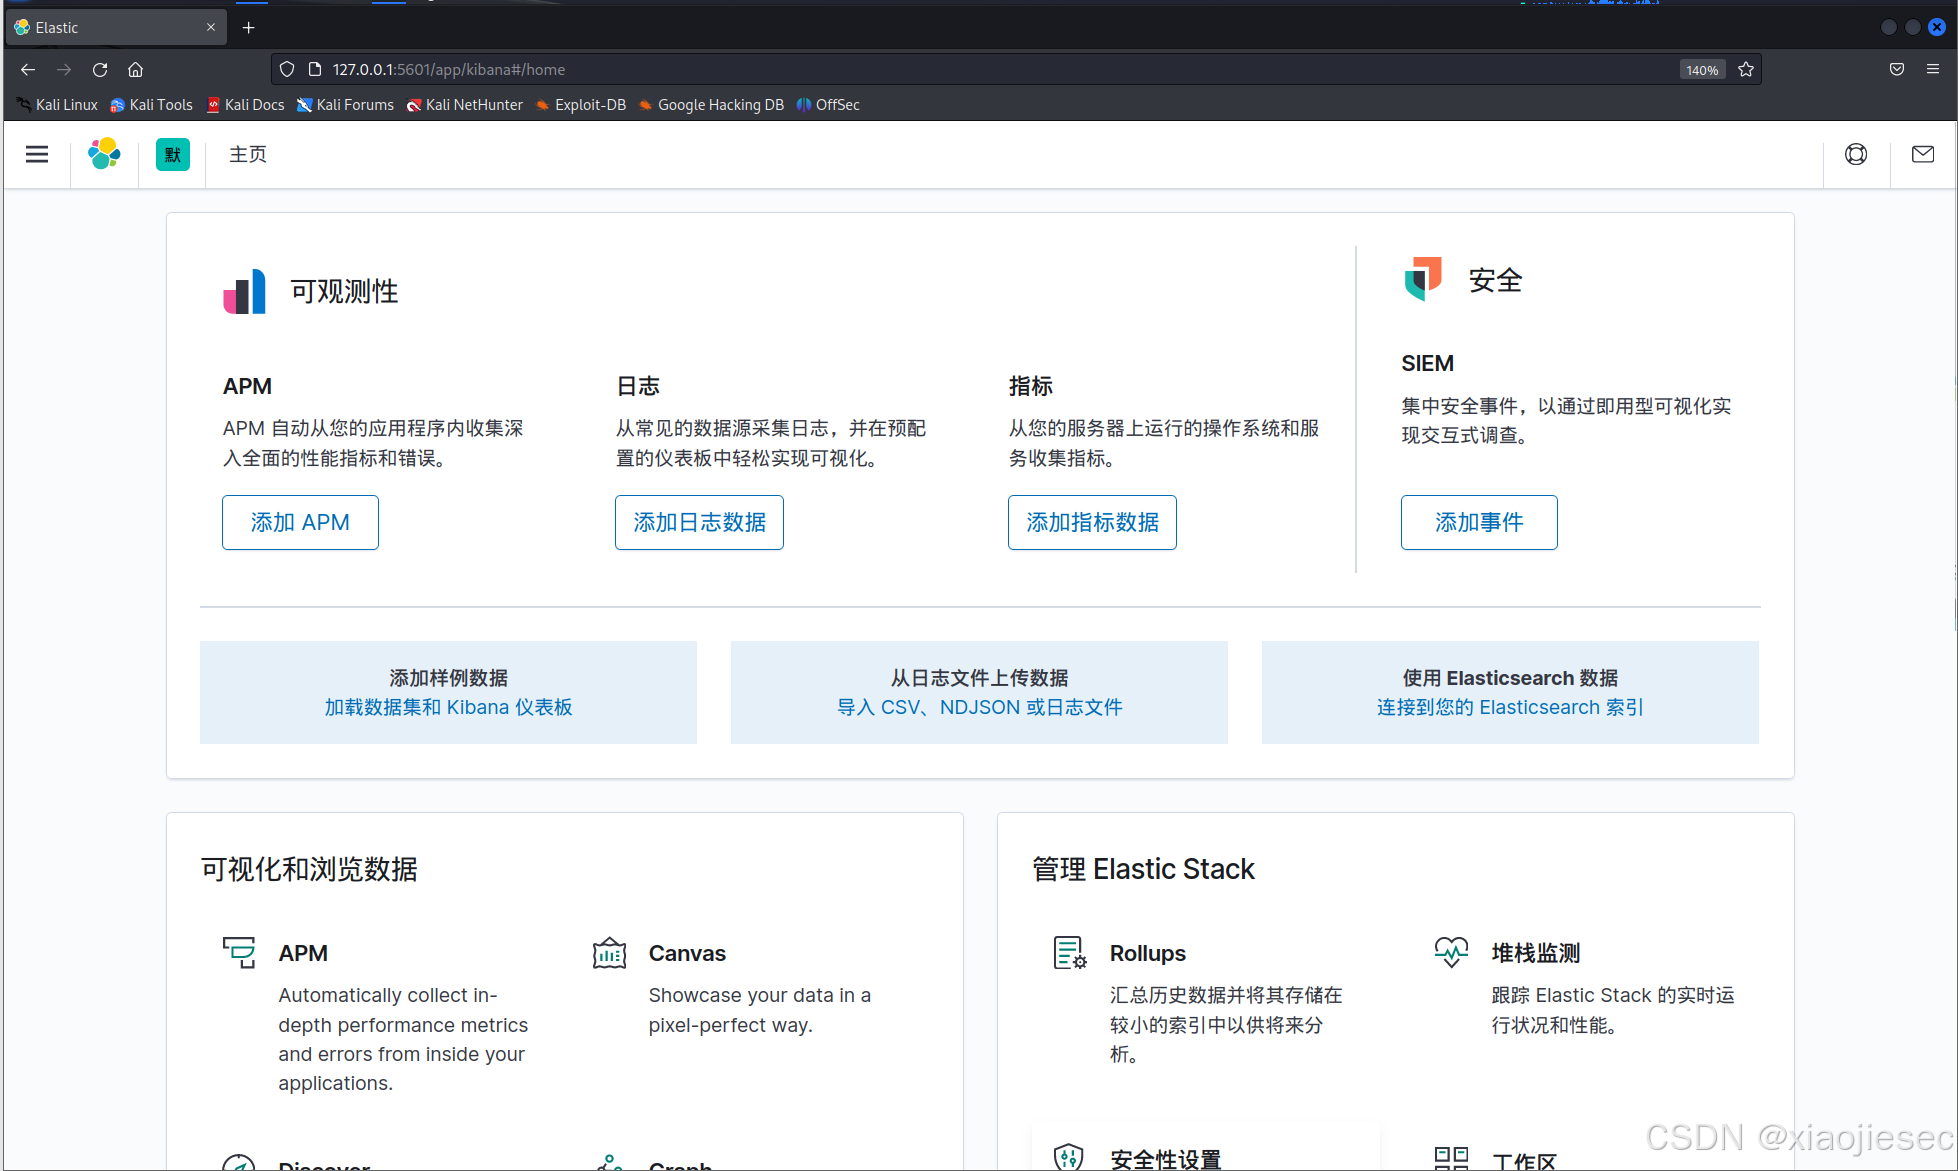Click the 可观测性 heading text
Image resolution: width=1958 pixels, height=1171 pixels.
(344, 291)
